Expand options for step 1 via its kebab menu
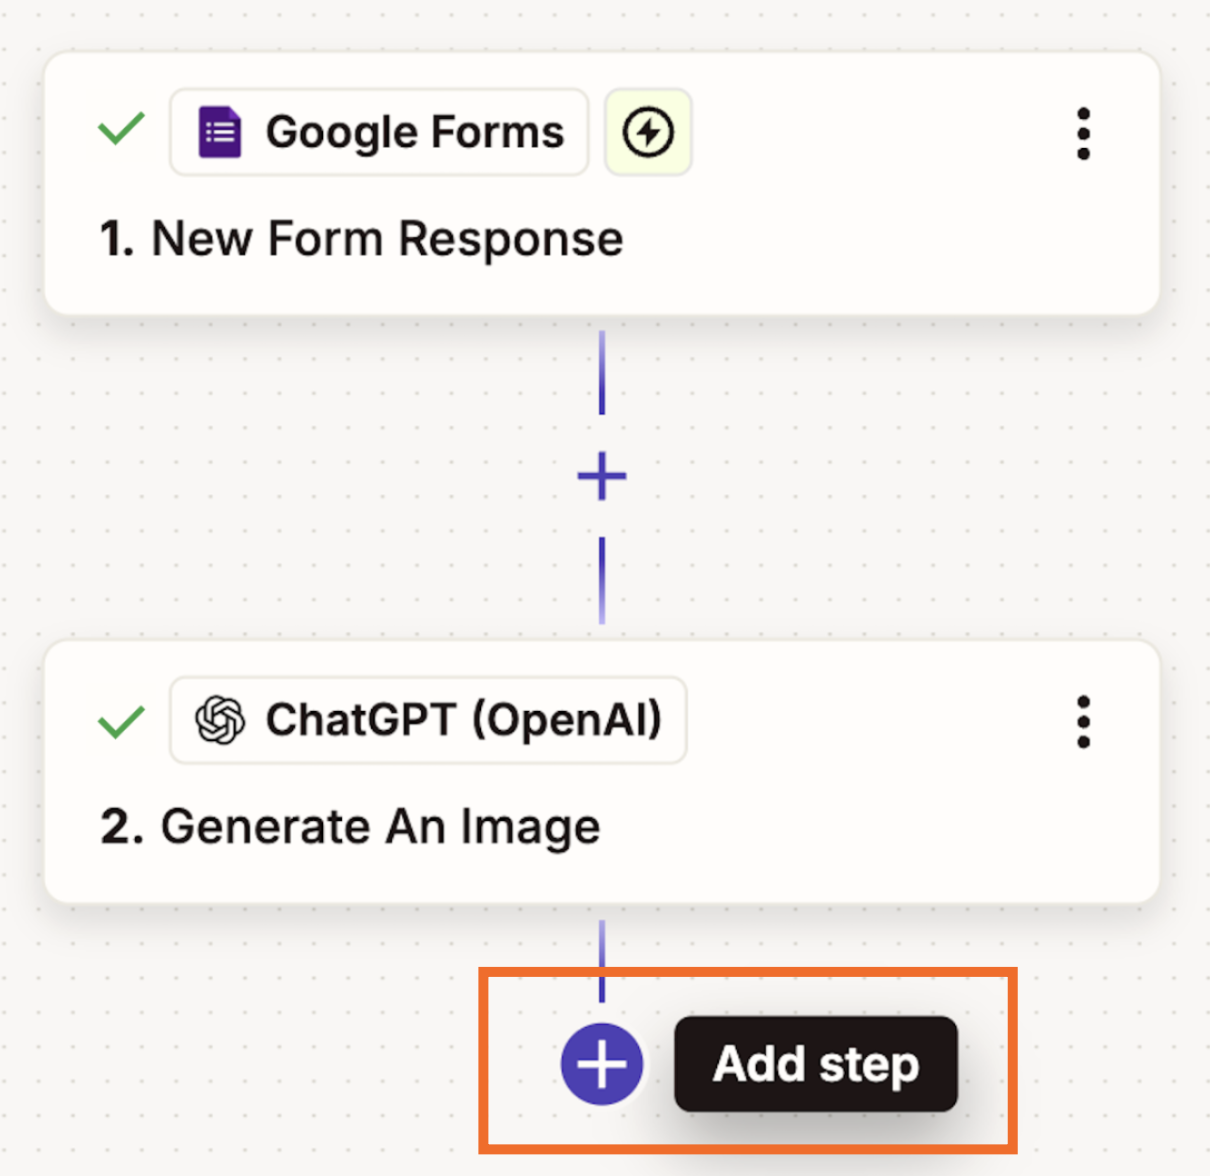This screenshot has width=1210, height=1176. (1083, 131)
